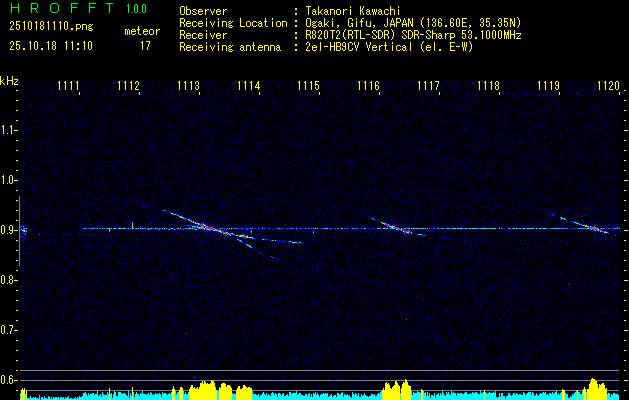Click the Receiver R820T2 SDR-Sharp text
Screen dimensions: 629x400
point(413,35)
